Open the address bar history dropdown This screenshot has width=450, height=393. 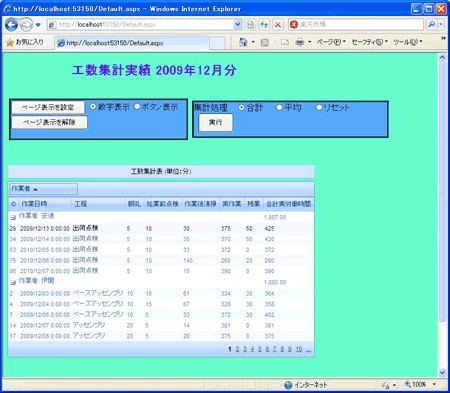click(237, 24)
